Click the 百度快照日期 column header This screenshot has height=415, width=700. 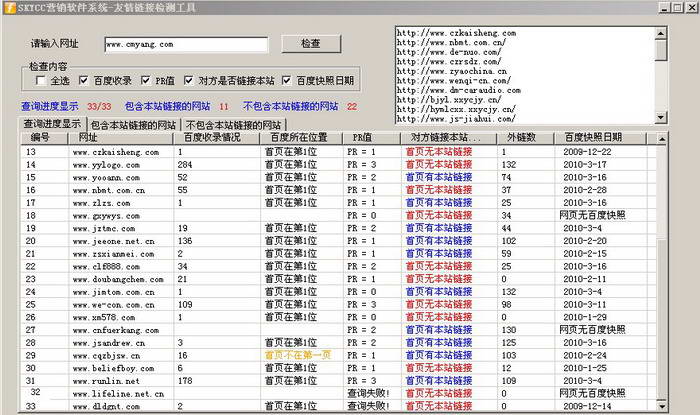tap(600, 137)
